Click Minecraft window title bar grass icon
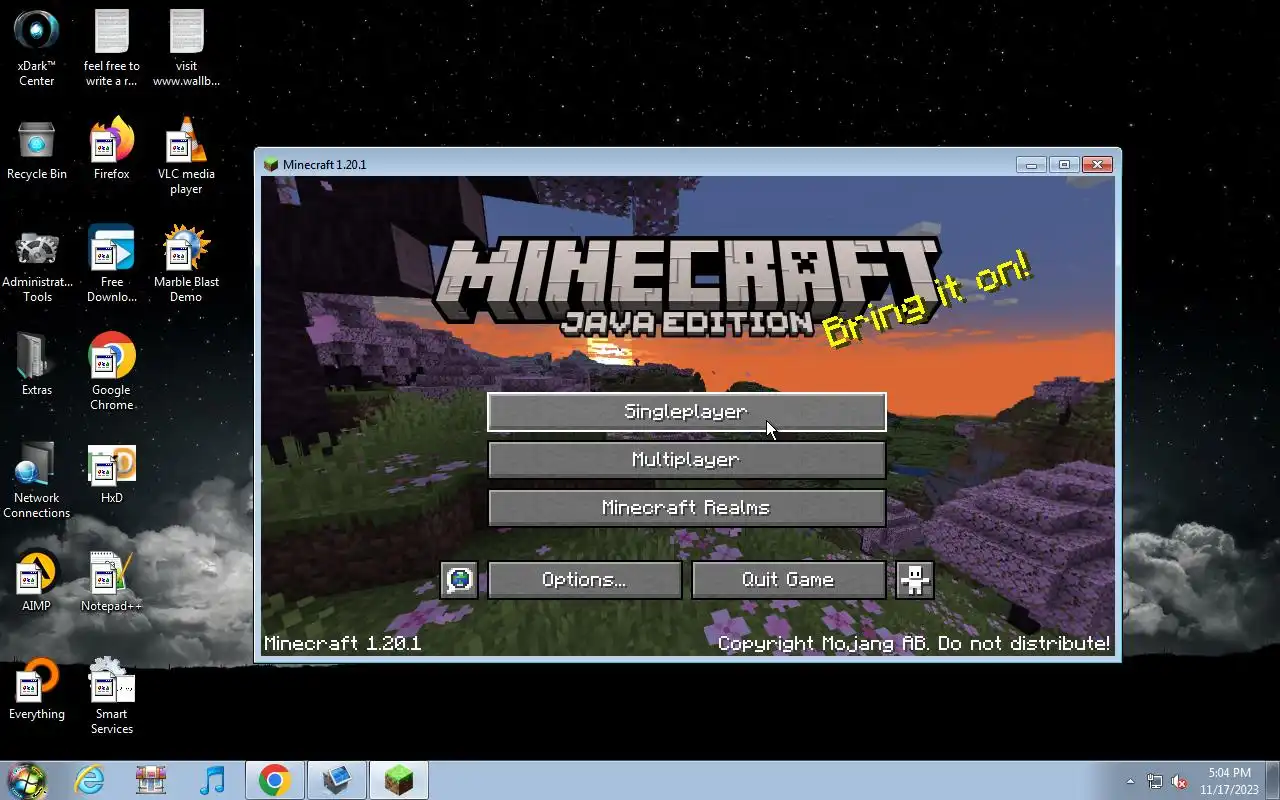 [270, 164]
